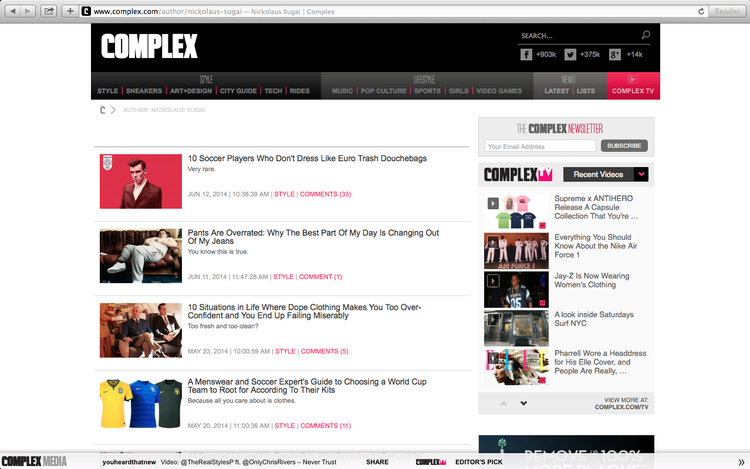Open the Pants Are Overrated article title

click(313, 237)
